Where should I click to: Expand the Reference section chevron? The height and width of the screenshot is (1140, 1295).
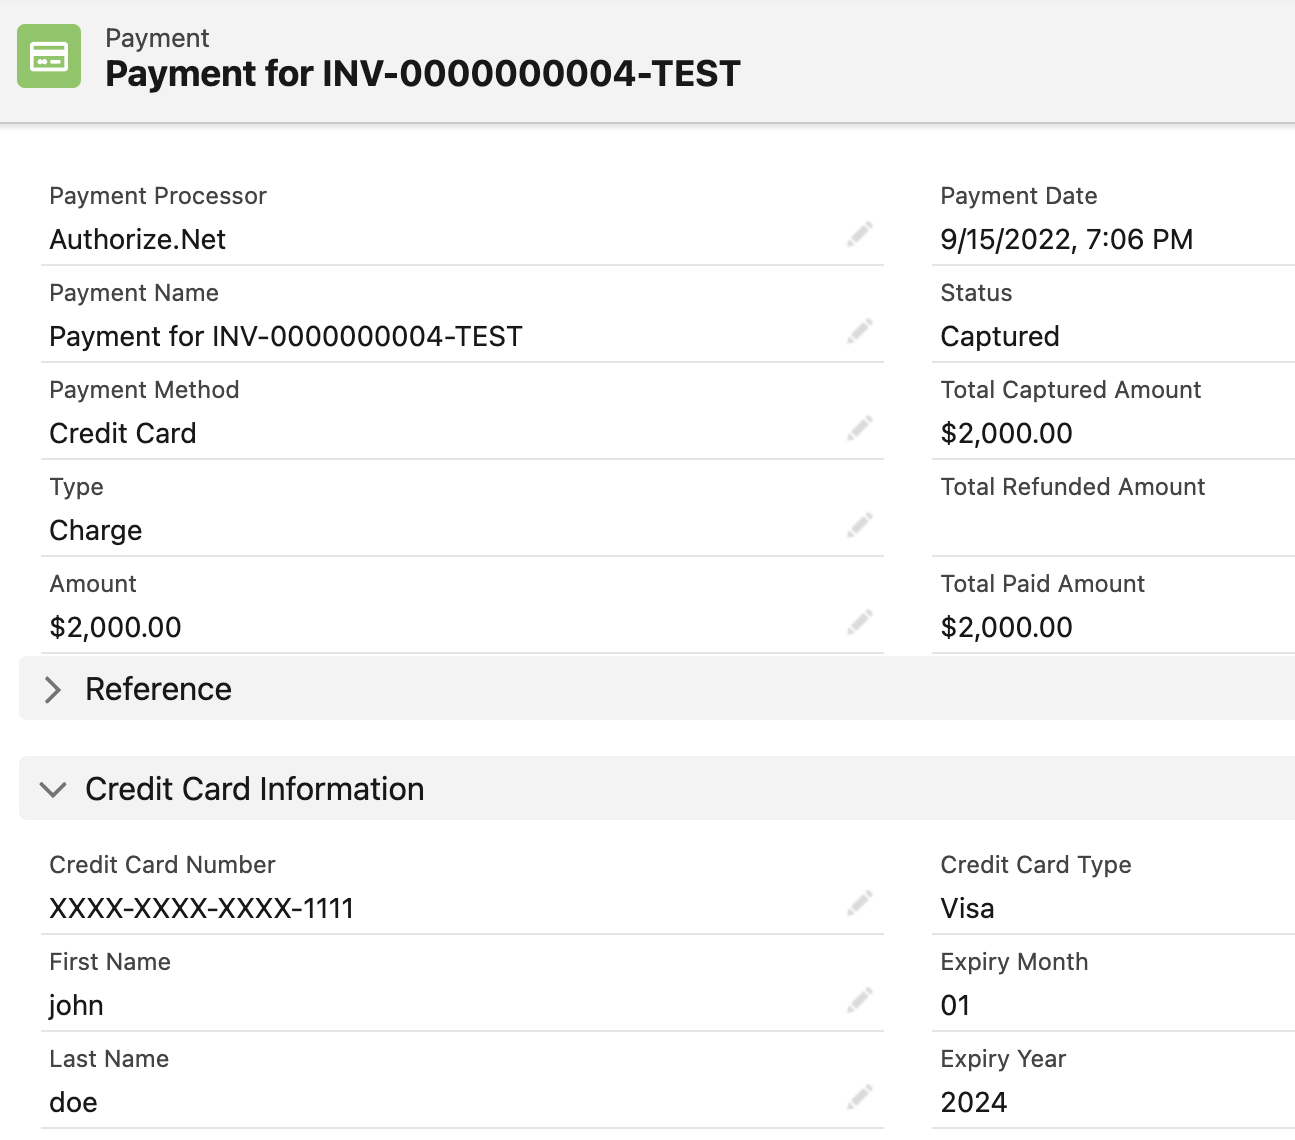[53, 689]
